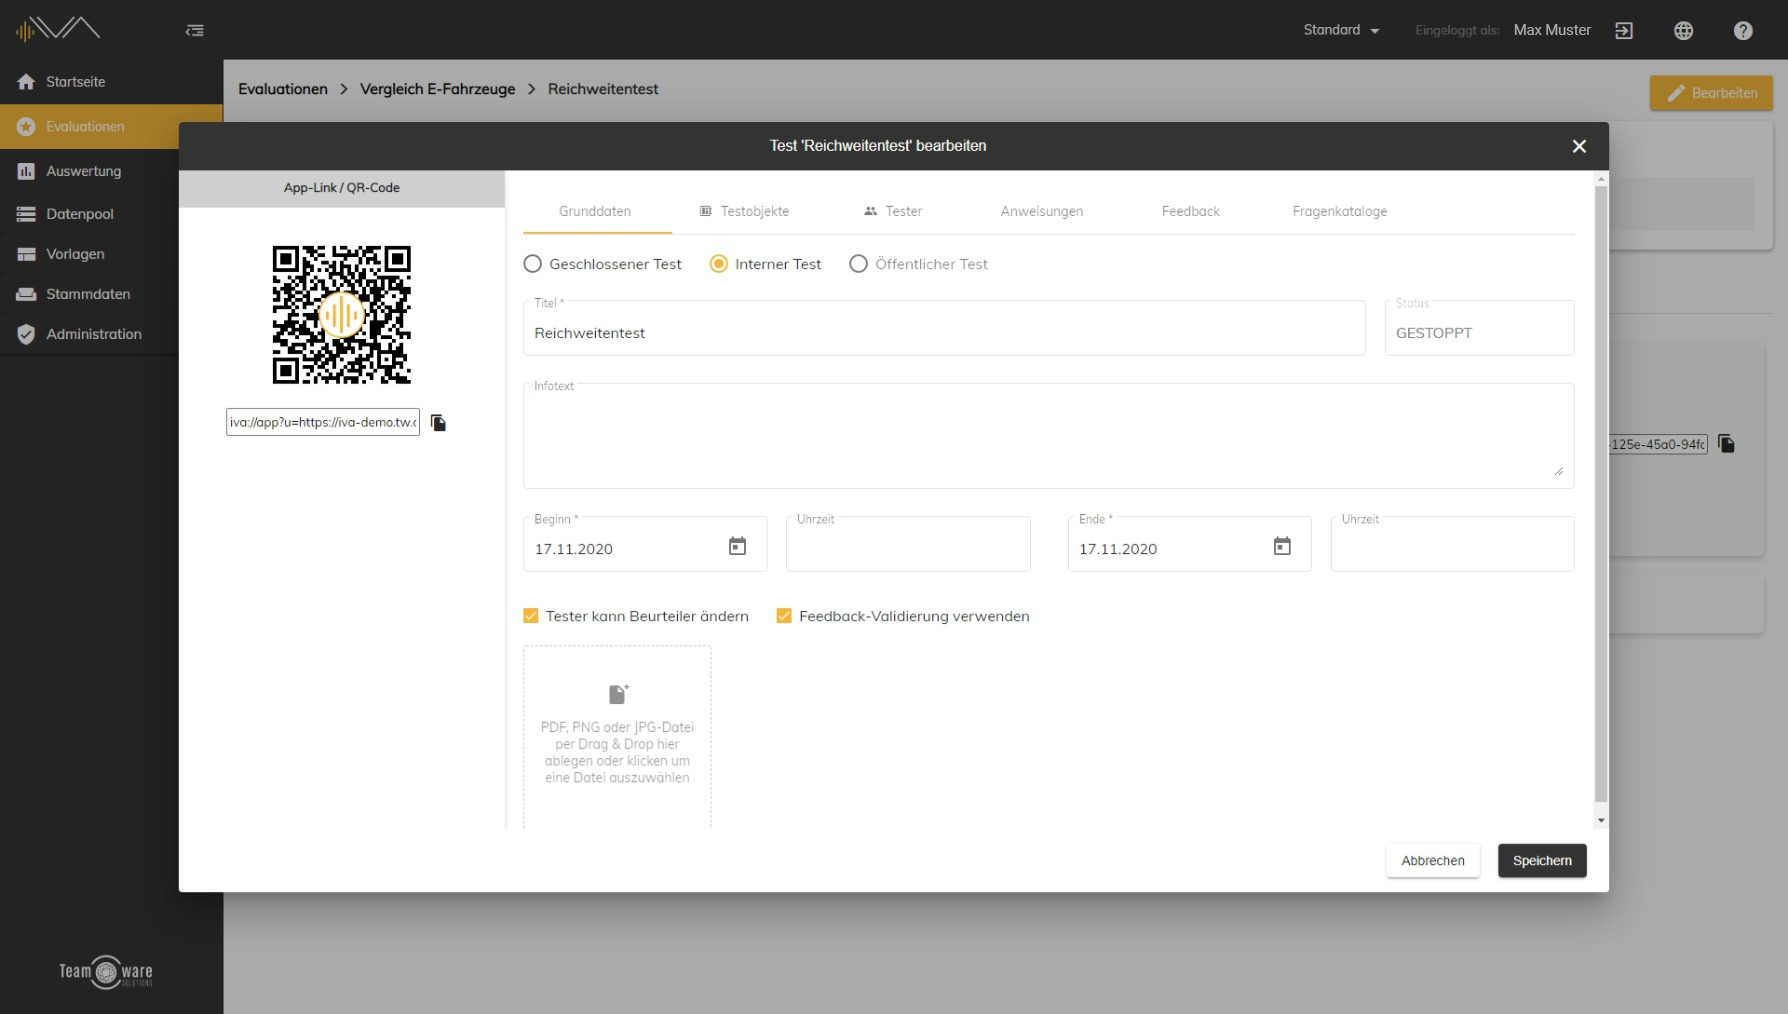Close the Reichweitentest edit dialog
Viewport: 1788px width, 1014px height.
coord(1579,146)
